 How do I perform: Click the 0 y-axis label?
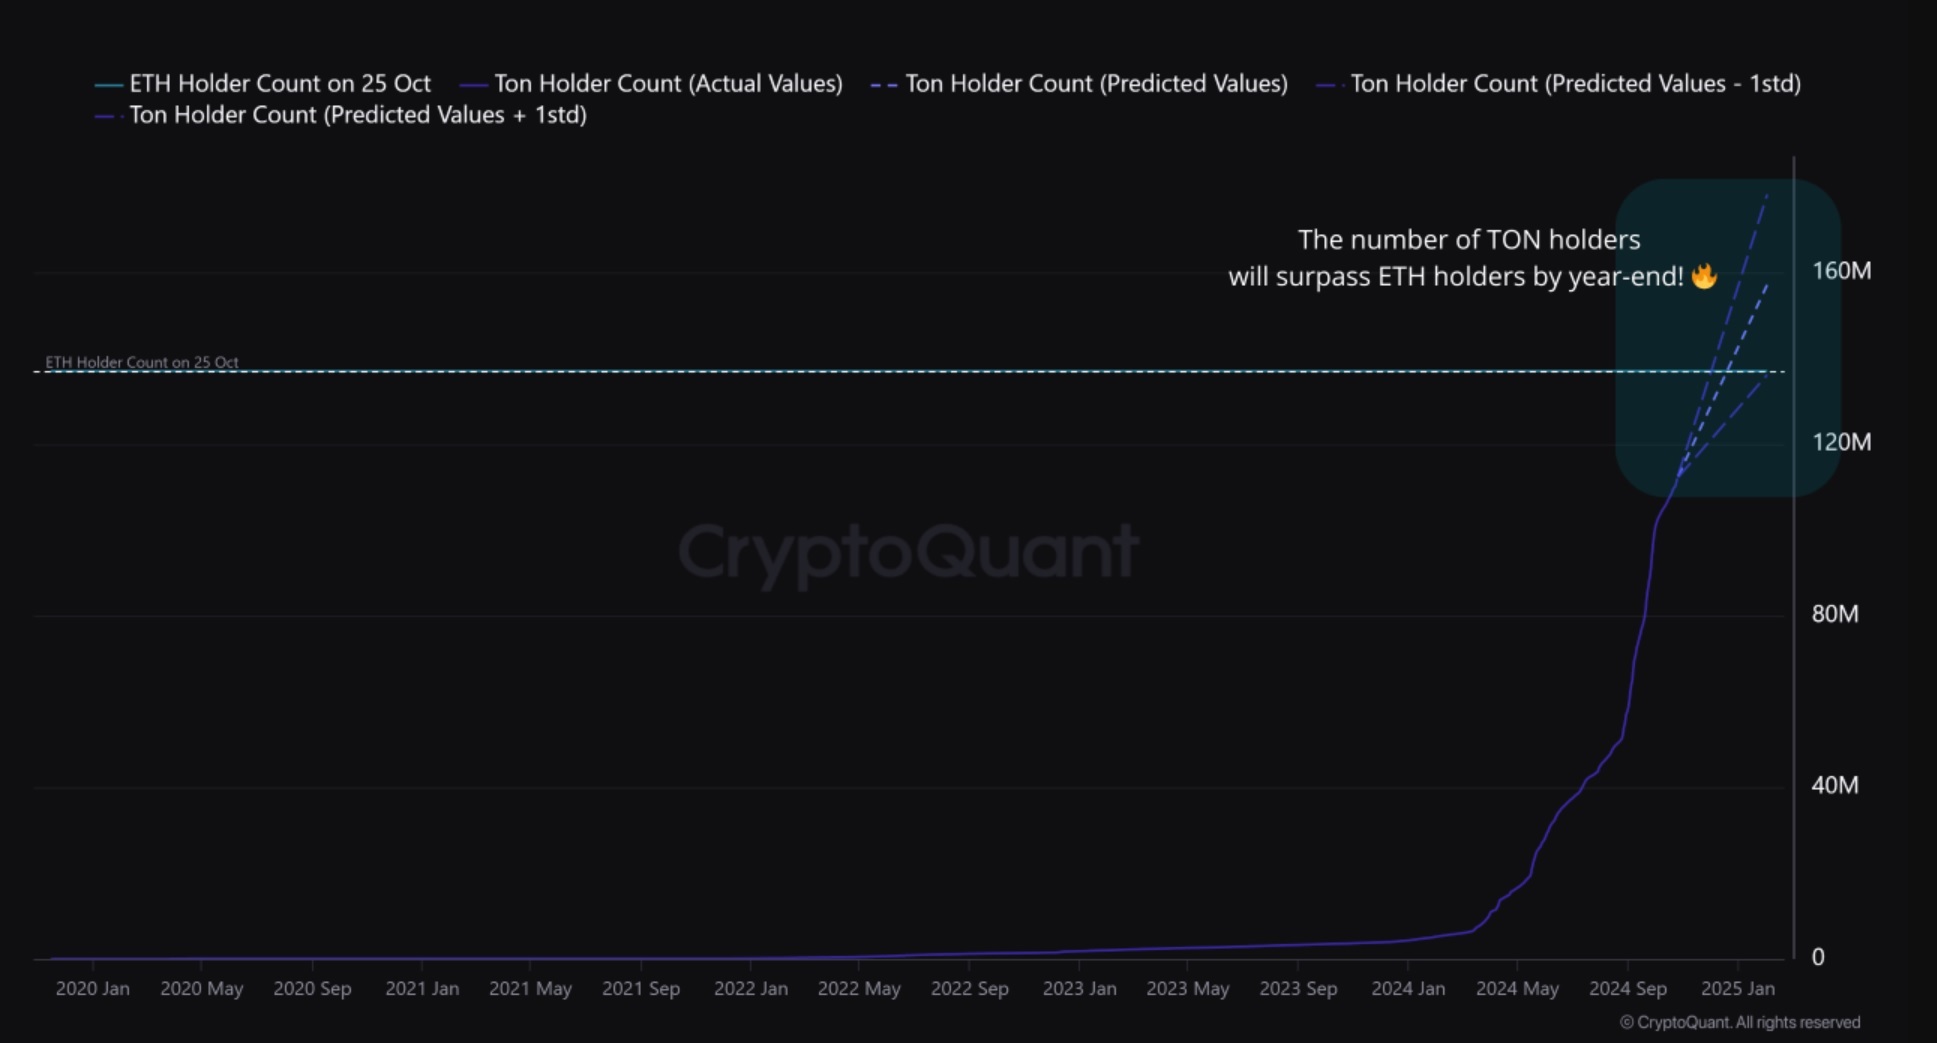click(1818, 957)
